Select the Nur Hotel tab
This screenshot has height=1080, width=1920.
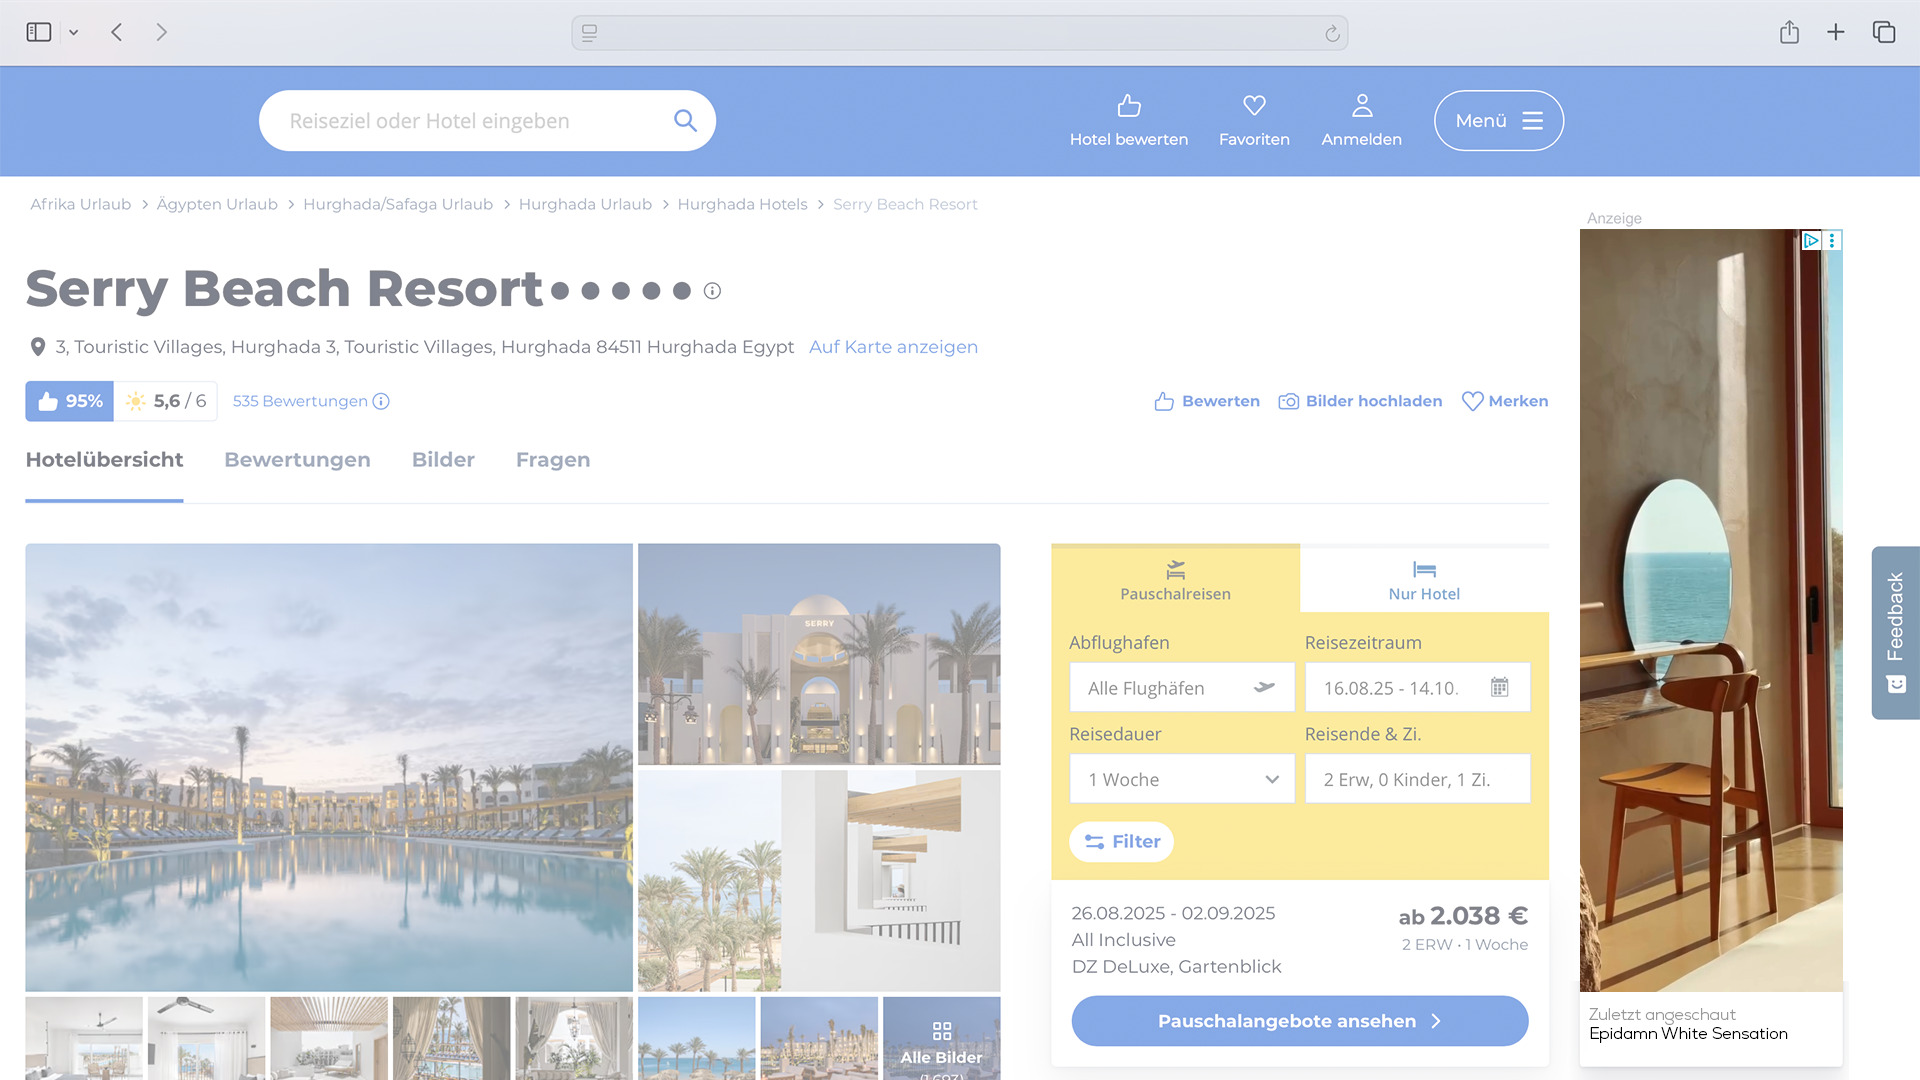click(x=1424, y=580)
